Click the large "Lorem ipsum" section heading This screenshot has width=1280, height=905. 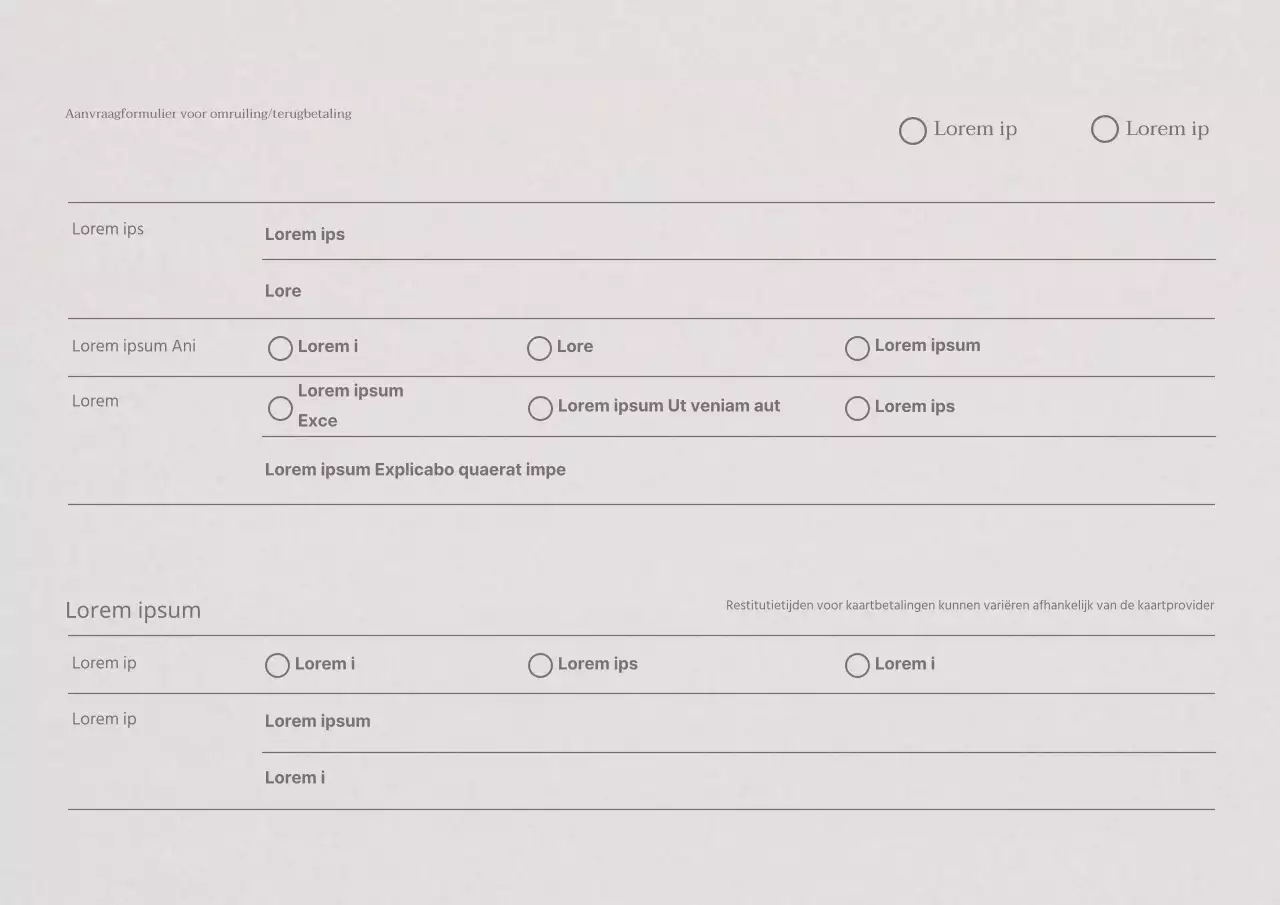133,610
